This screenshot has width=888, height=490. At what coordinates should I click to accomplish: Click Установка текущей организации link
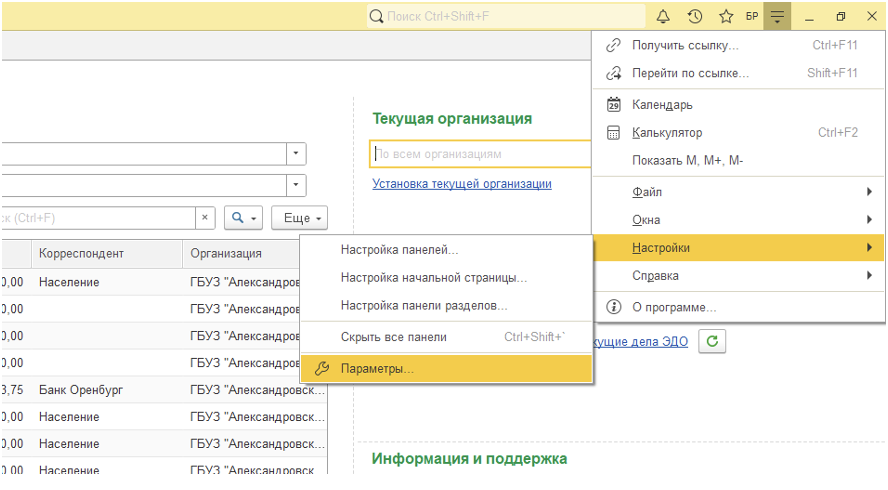[x=462, y=184]
